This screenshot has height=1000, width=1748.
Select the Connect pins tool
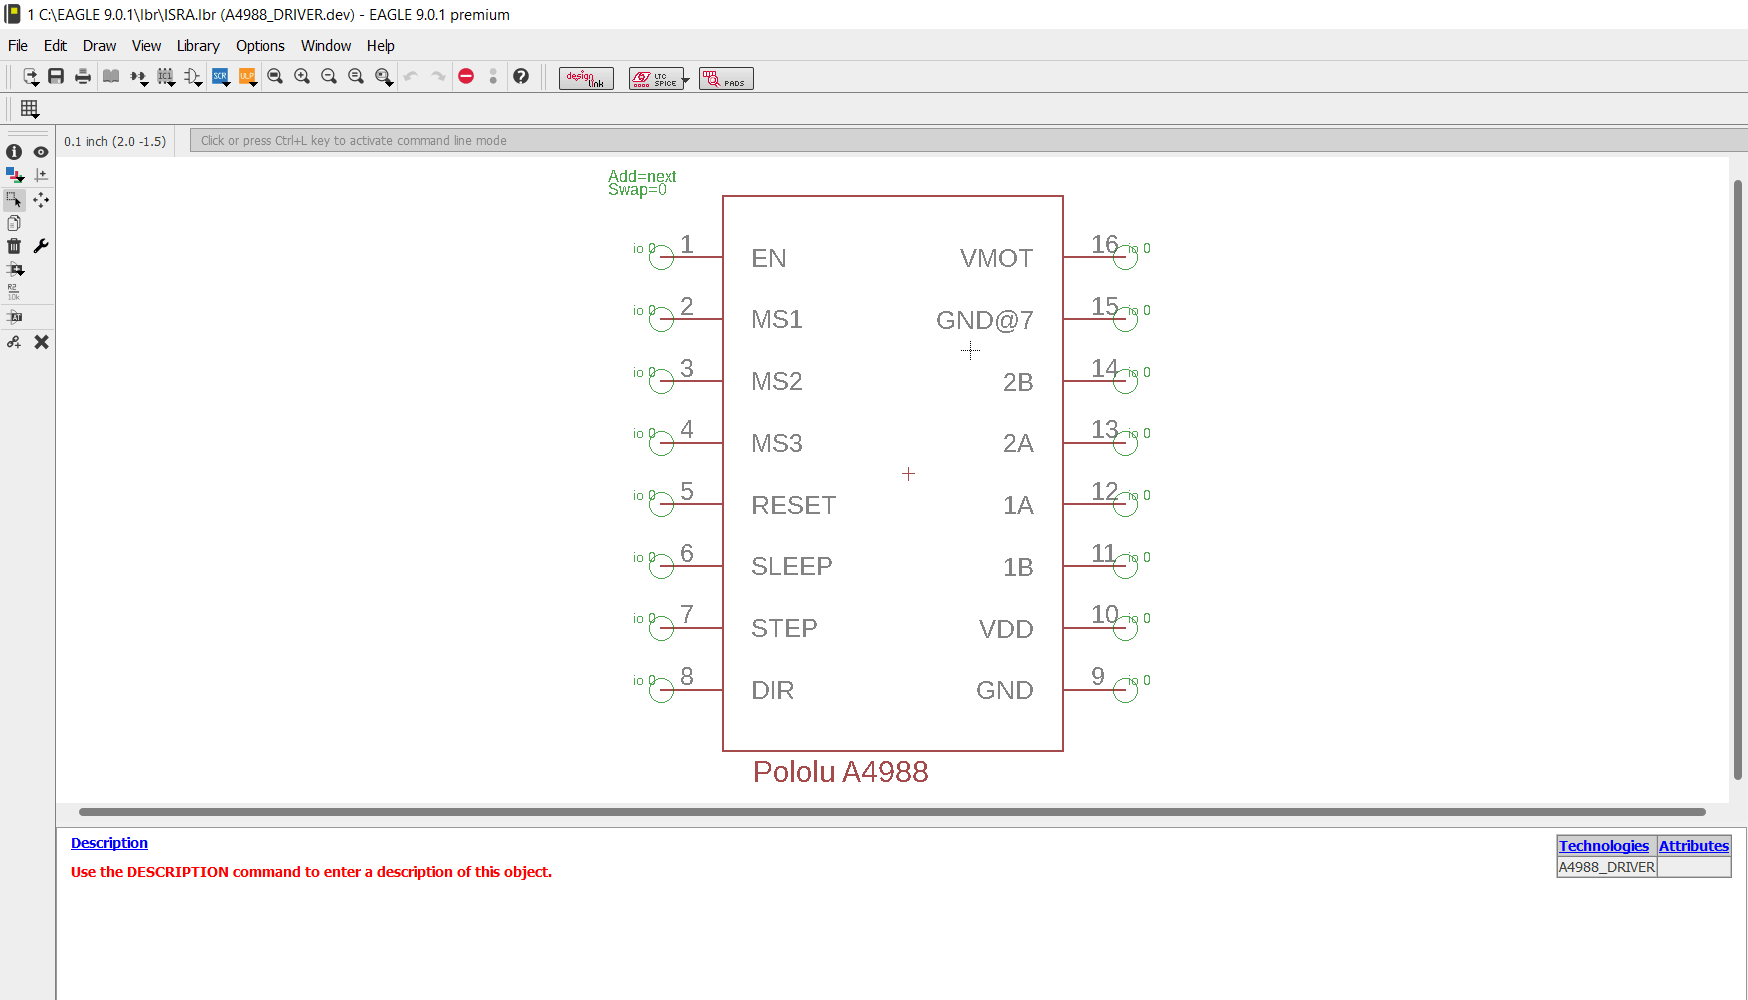[x=14, y=342]
